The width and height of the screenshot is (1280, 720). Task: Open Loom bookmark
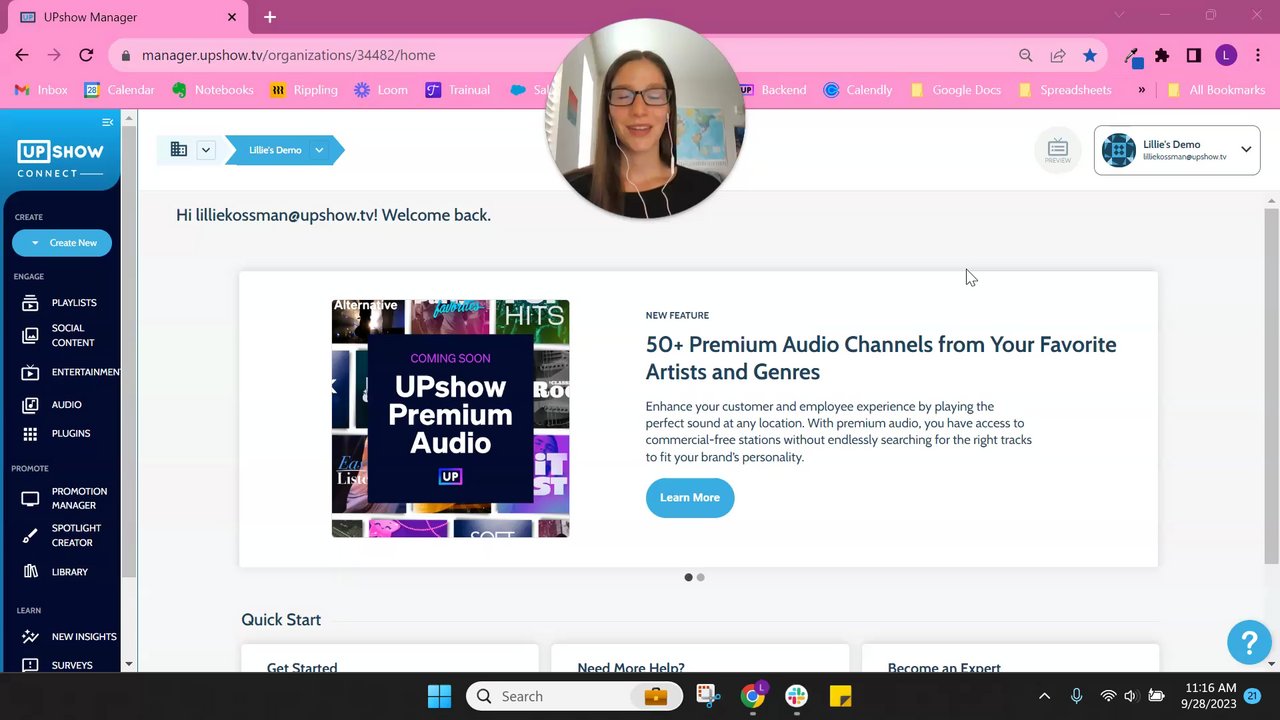381,89
